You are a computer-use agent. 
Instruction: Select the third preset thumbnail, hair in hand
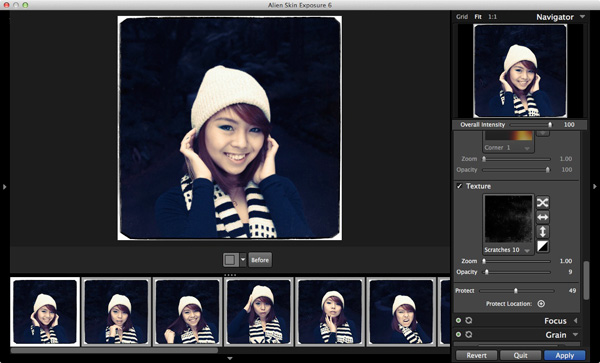(x=188, y=312)
